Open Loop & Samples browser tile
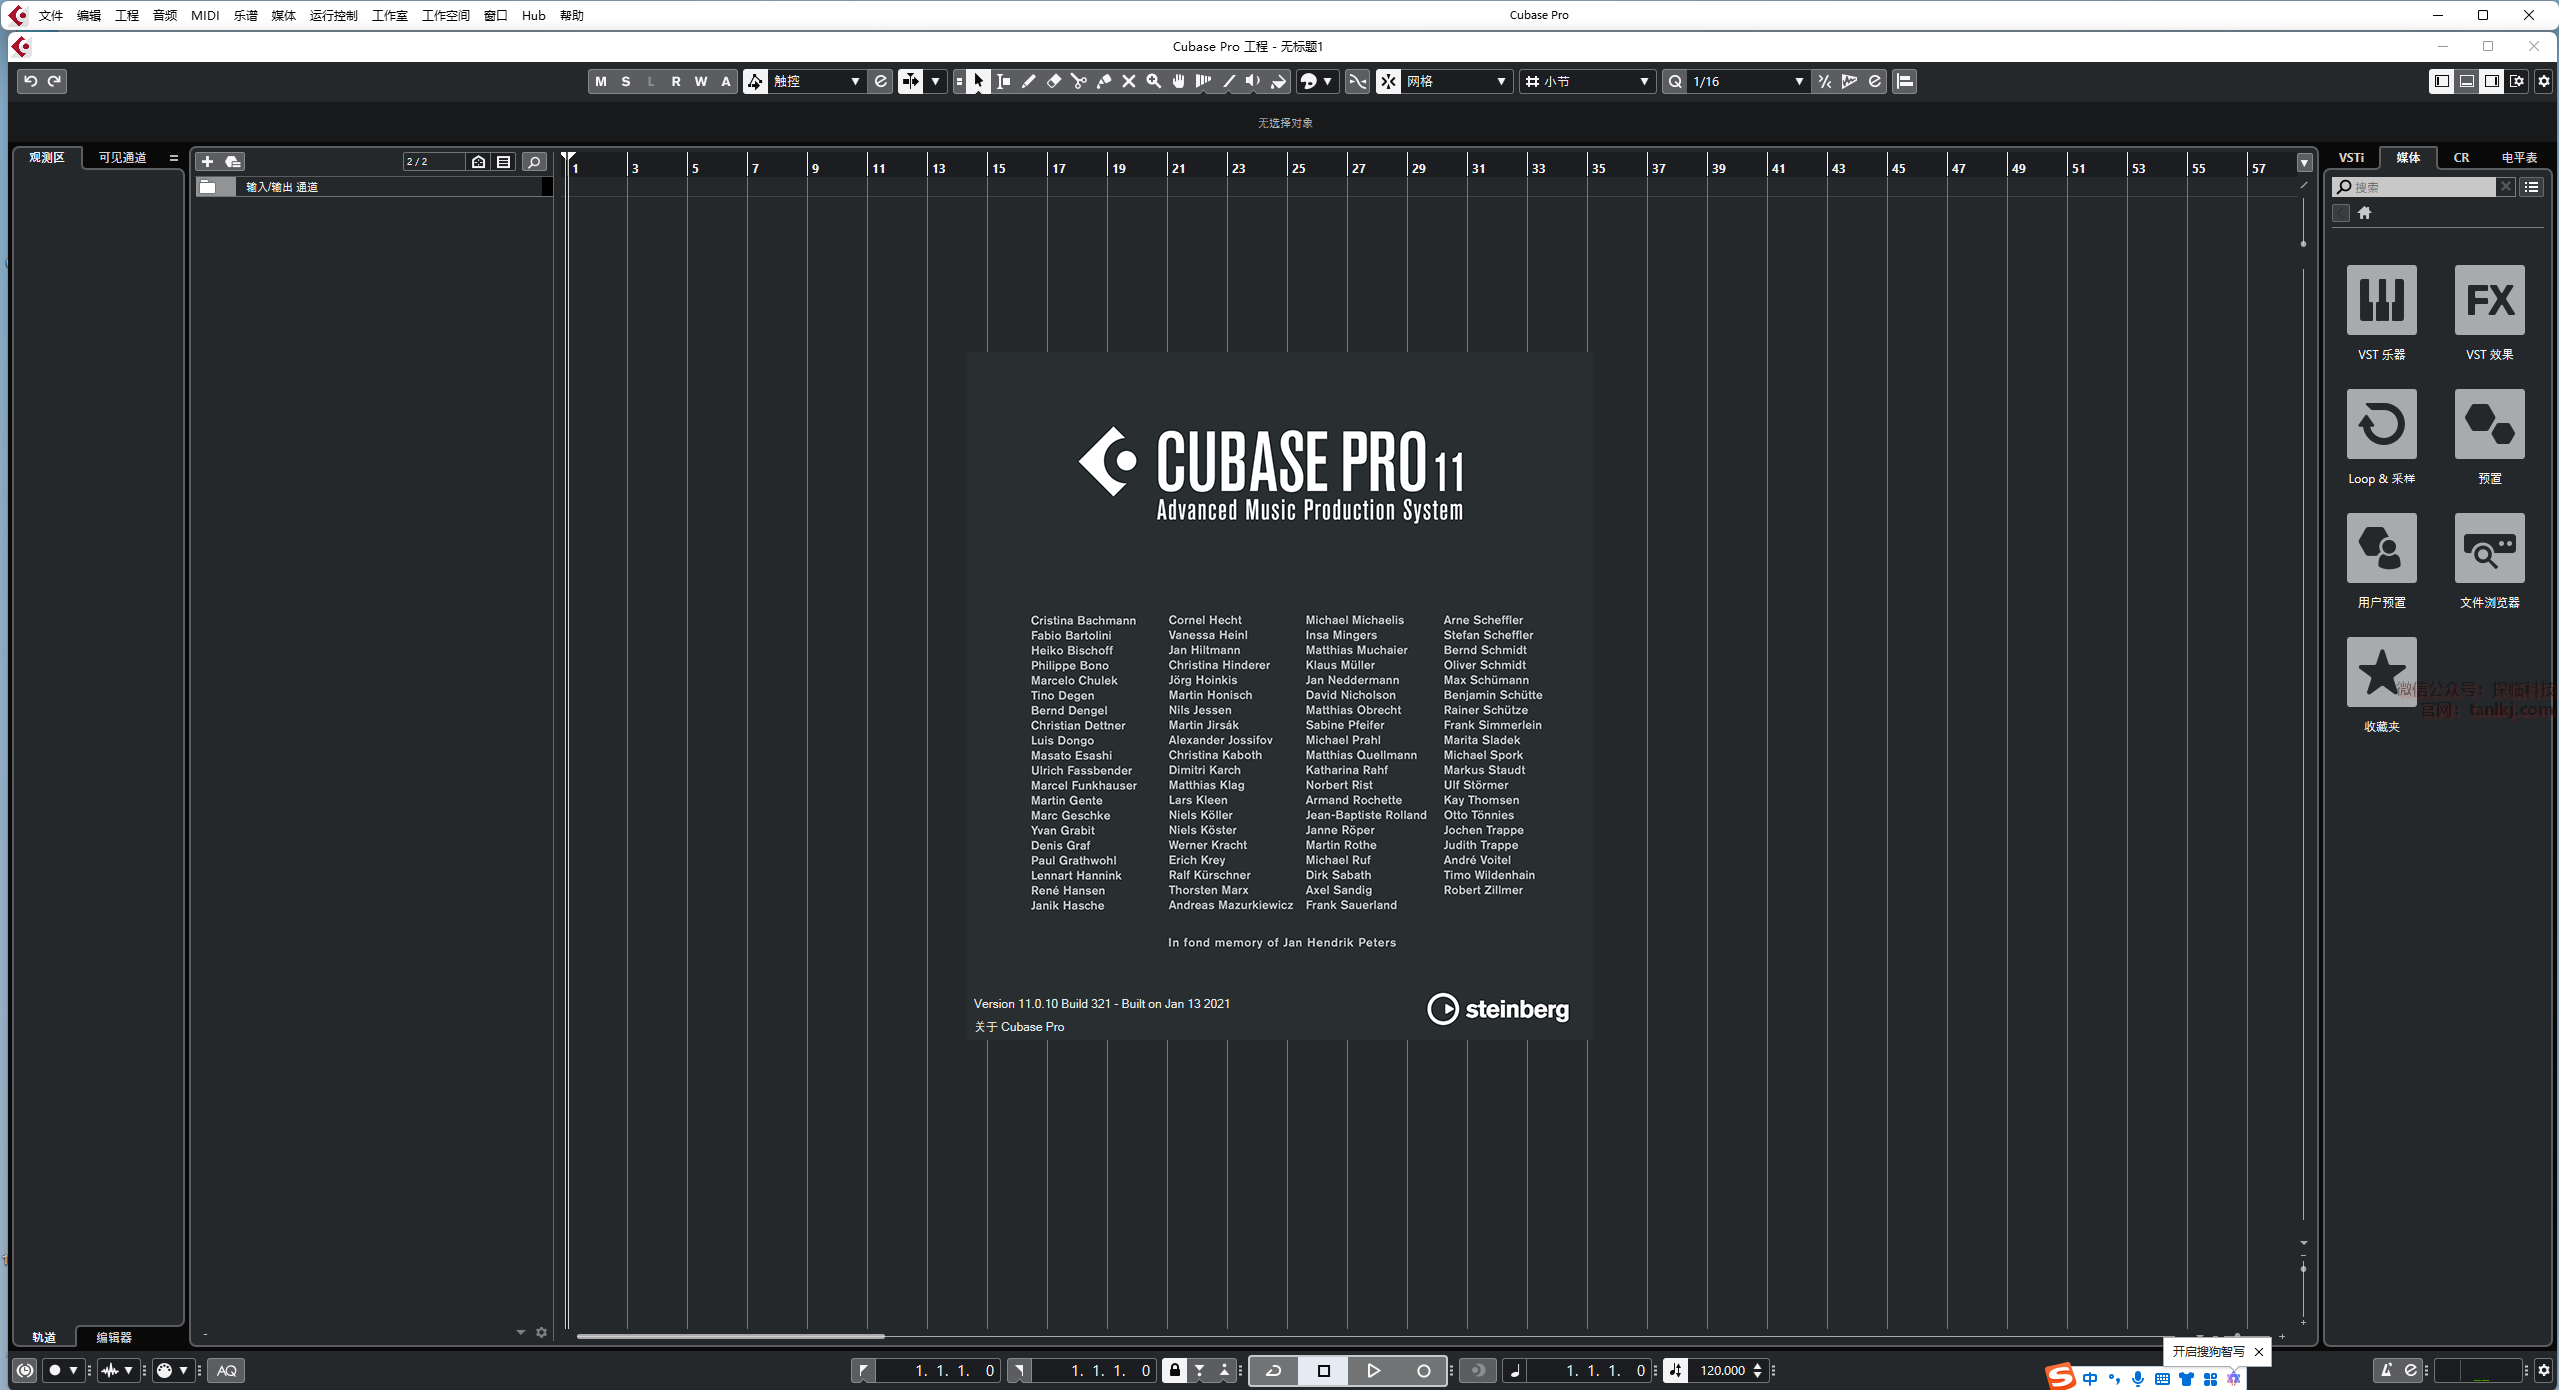The image size is (2559, 1390). pos(2381,424)
